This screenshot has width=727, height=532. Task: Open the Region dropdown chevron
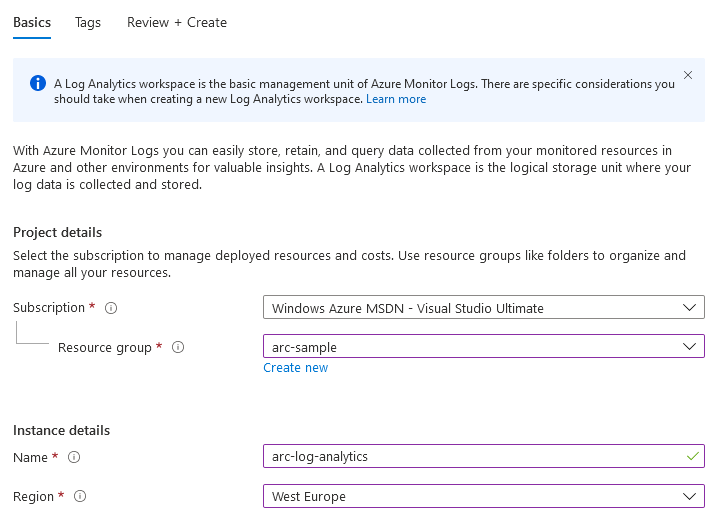pyautogui.click(x=689, y=496)
